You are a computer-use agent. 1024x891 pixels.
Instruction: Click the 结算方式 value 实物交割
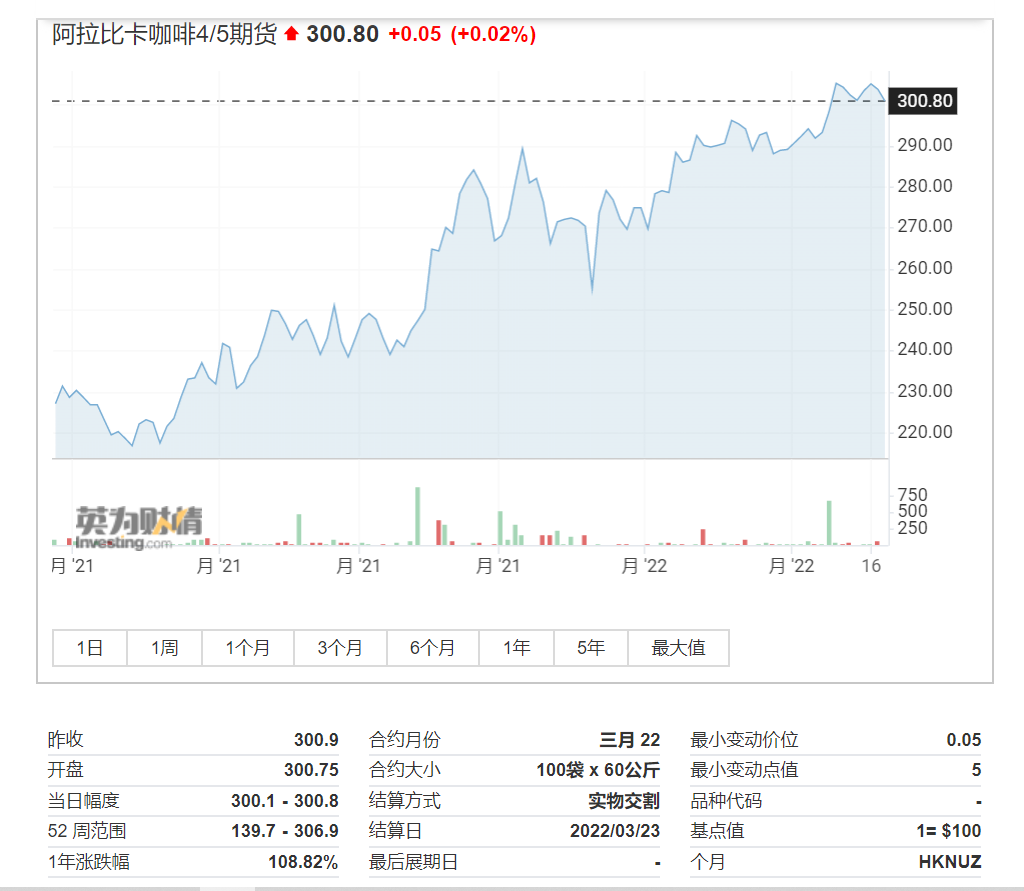click(x=624, y=800)
